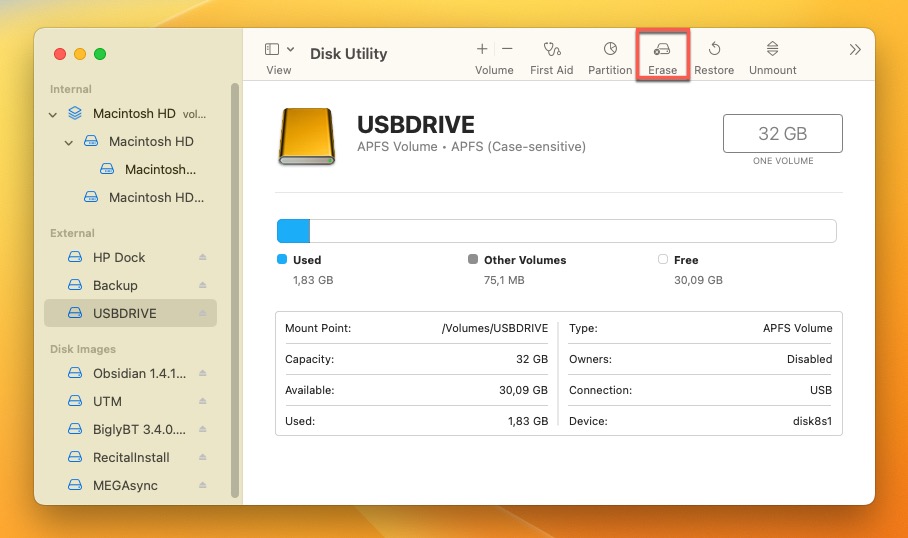Eject USBDRIVE from the sidebar

[x=203, y=313]
